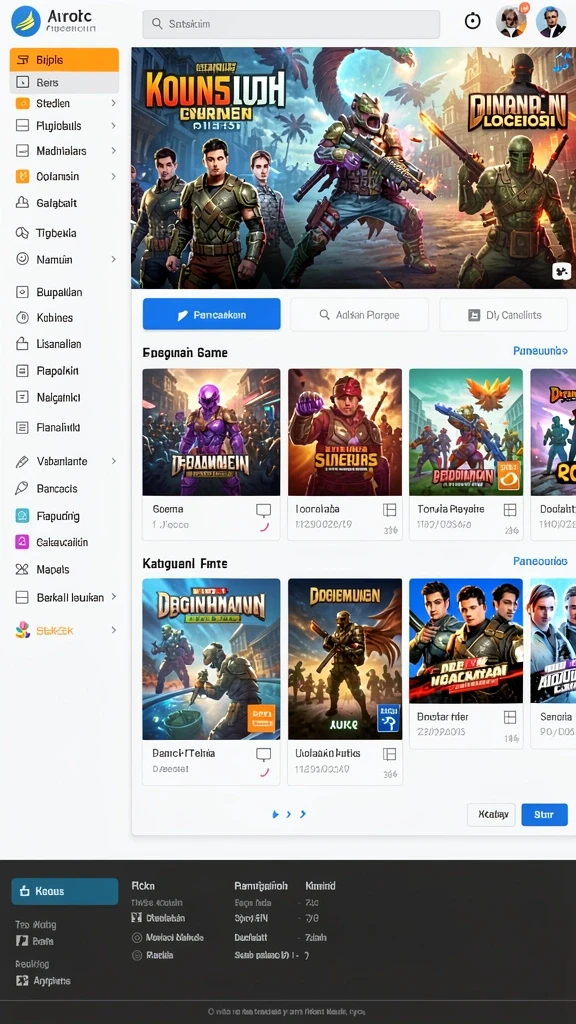Viewport: 576px width, 1024px height.
Task: Click the Galabalit sidebar icon
Action: point(22,203)
